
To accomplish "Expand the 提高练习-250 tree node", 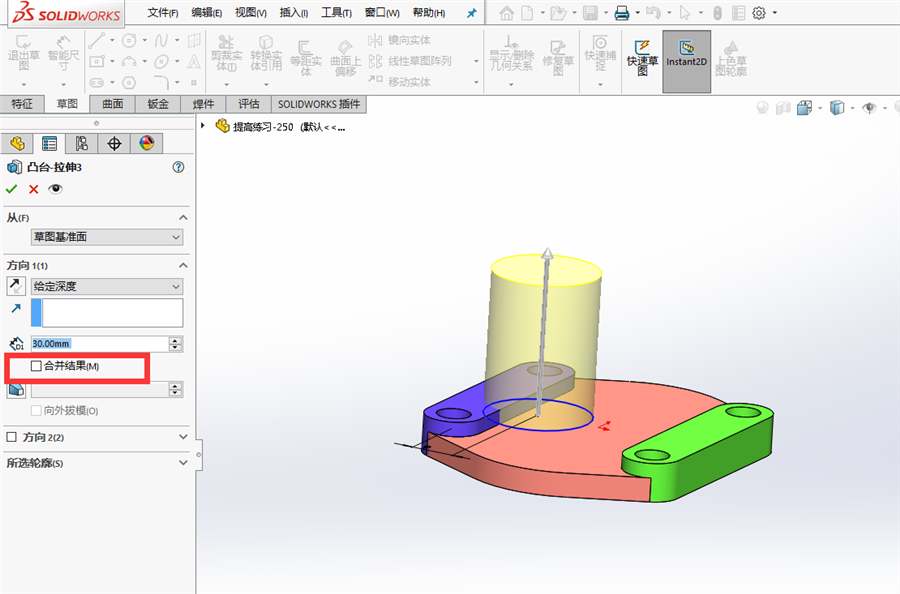I will [x=203, y=125].
